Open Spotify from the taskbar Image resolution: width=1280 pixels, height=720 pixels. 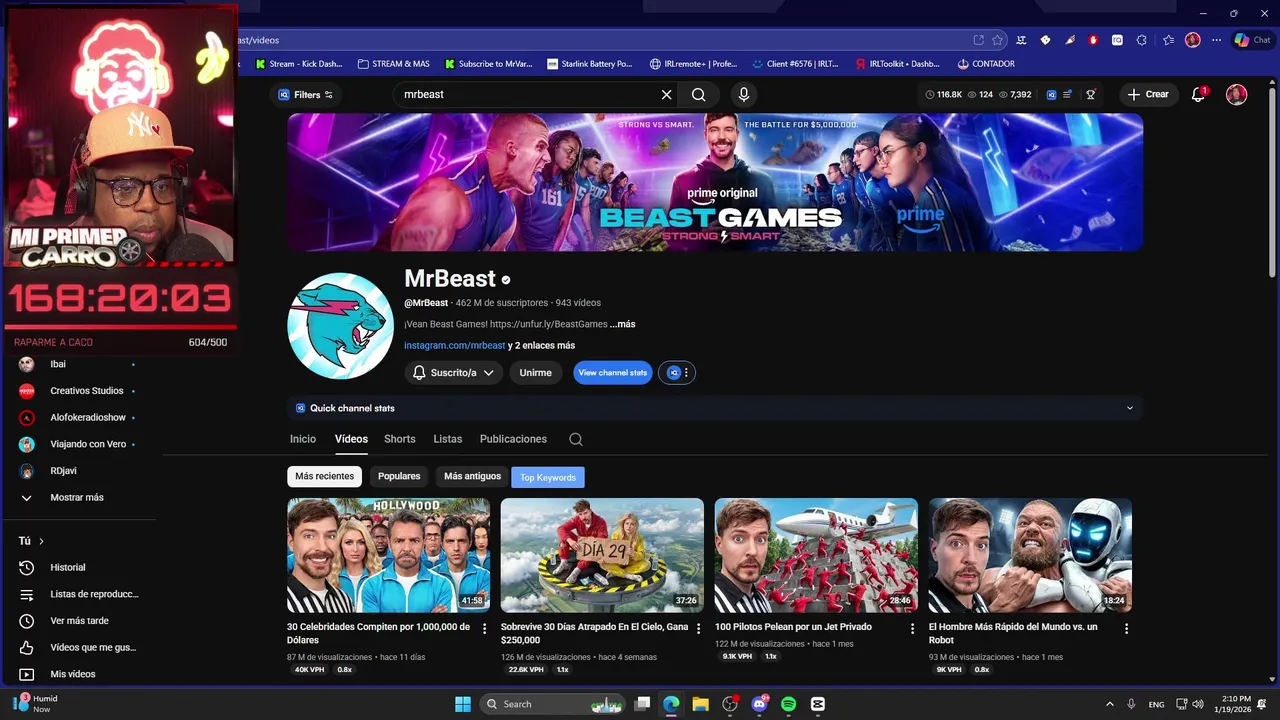[788, 704]
